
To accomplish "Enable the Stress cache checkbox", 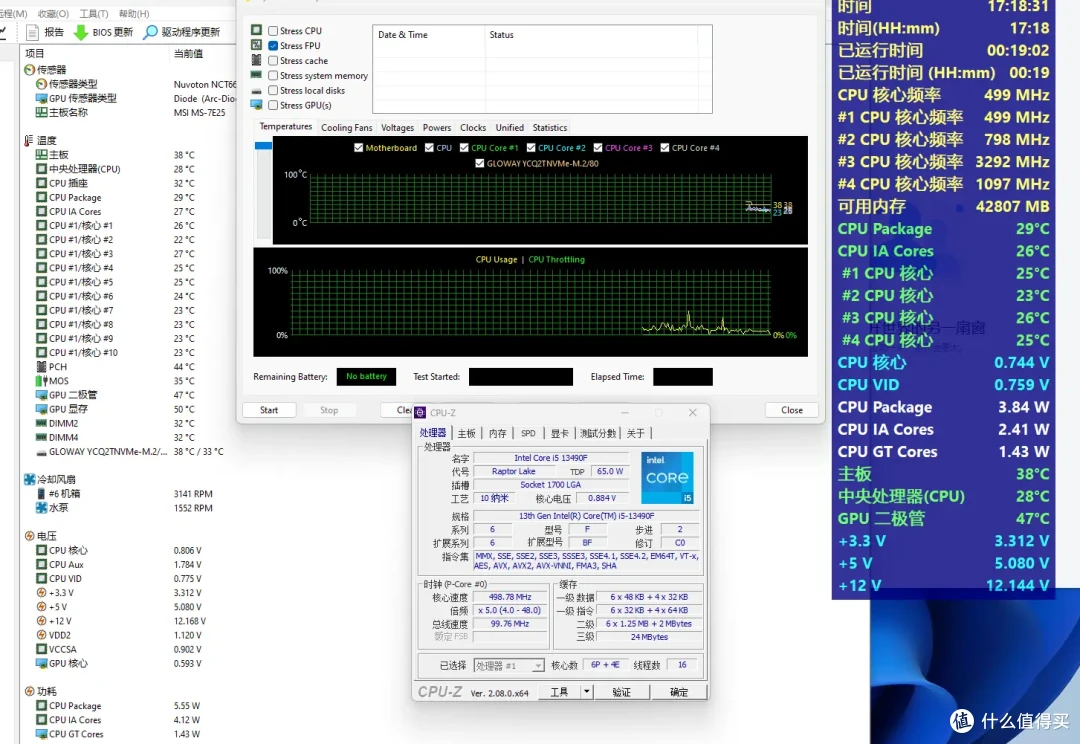I will coord(273,61).
